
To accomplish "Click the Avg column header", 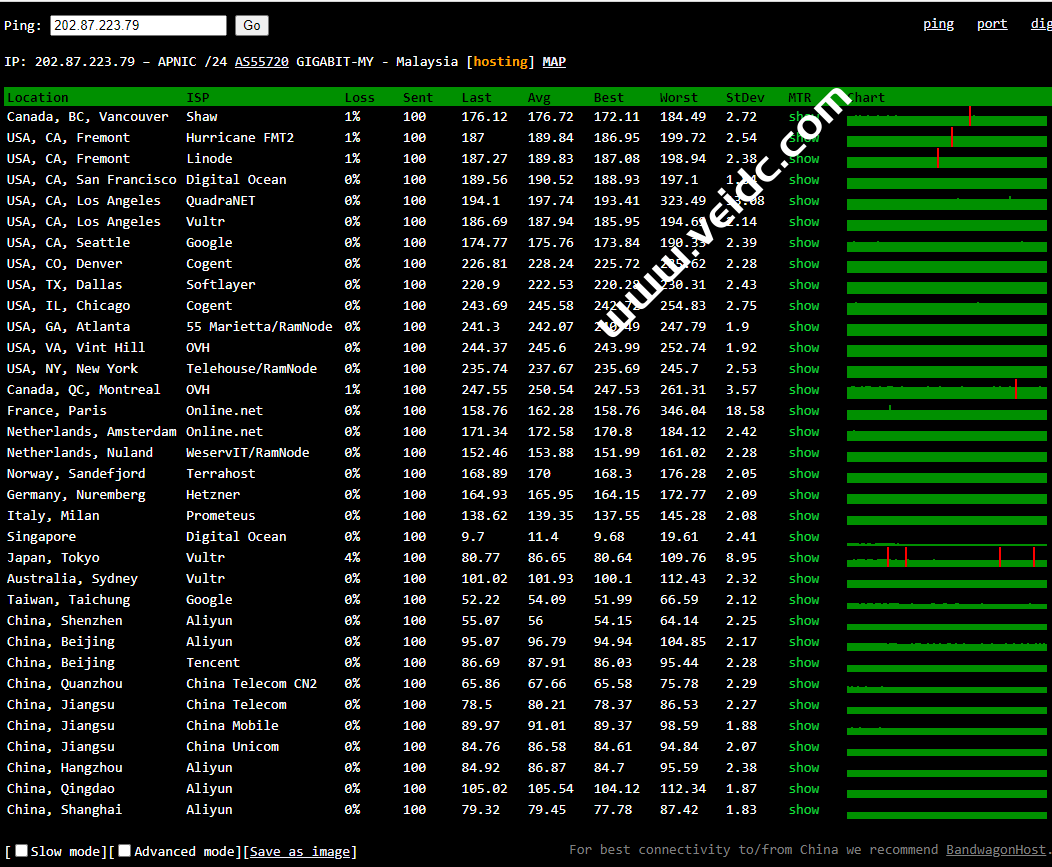I will pos(539,97).
